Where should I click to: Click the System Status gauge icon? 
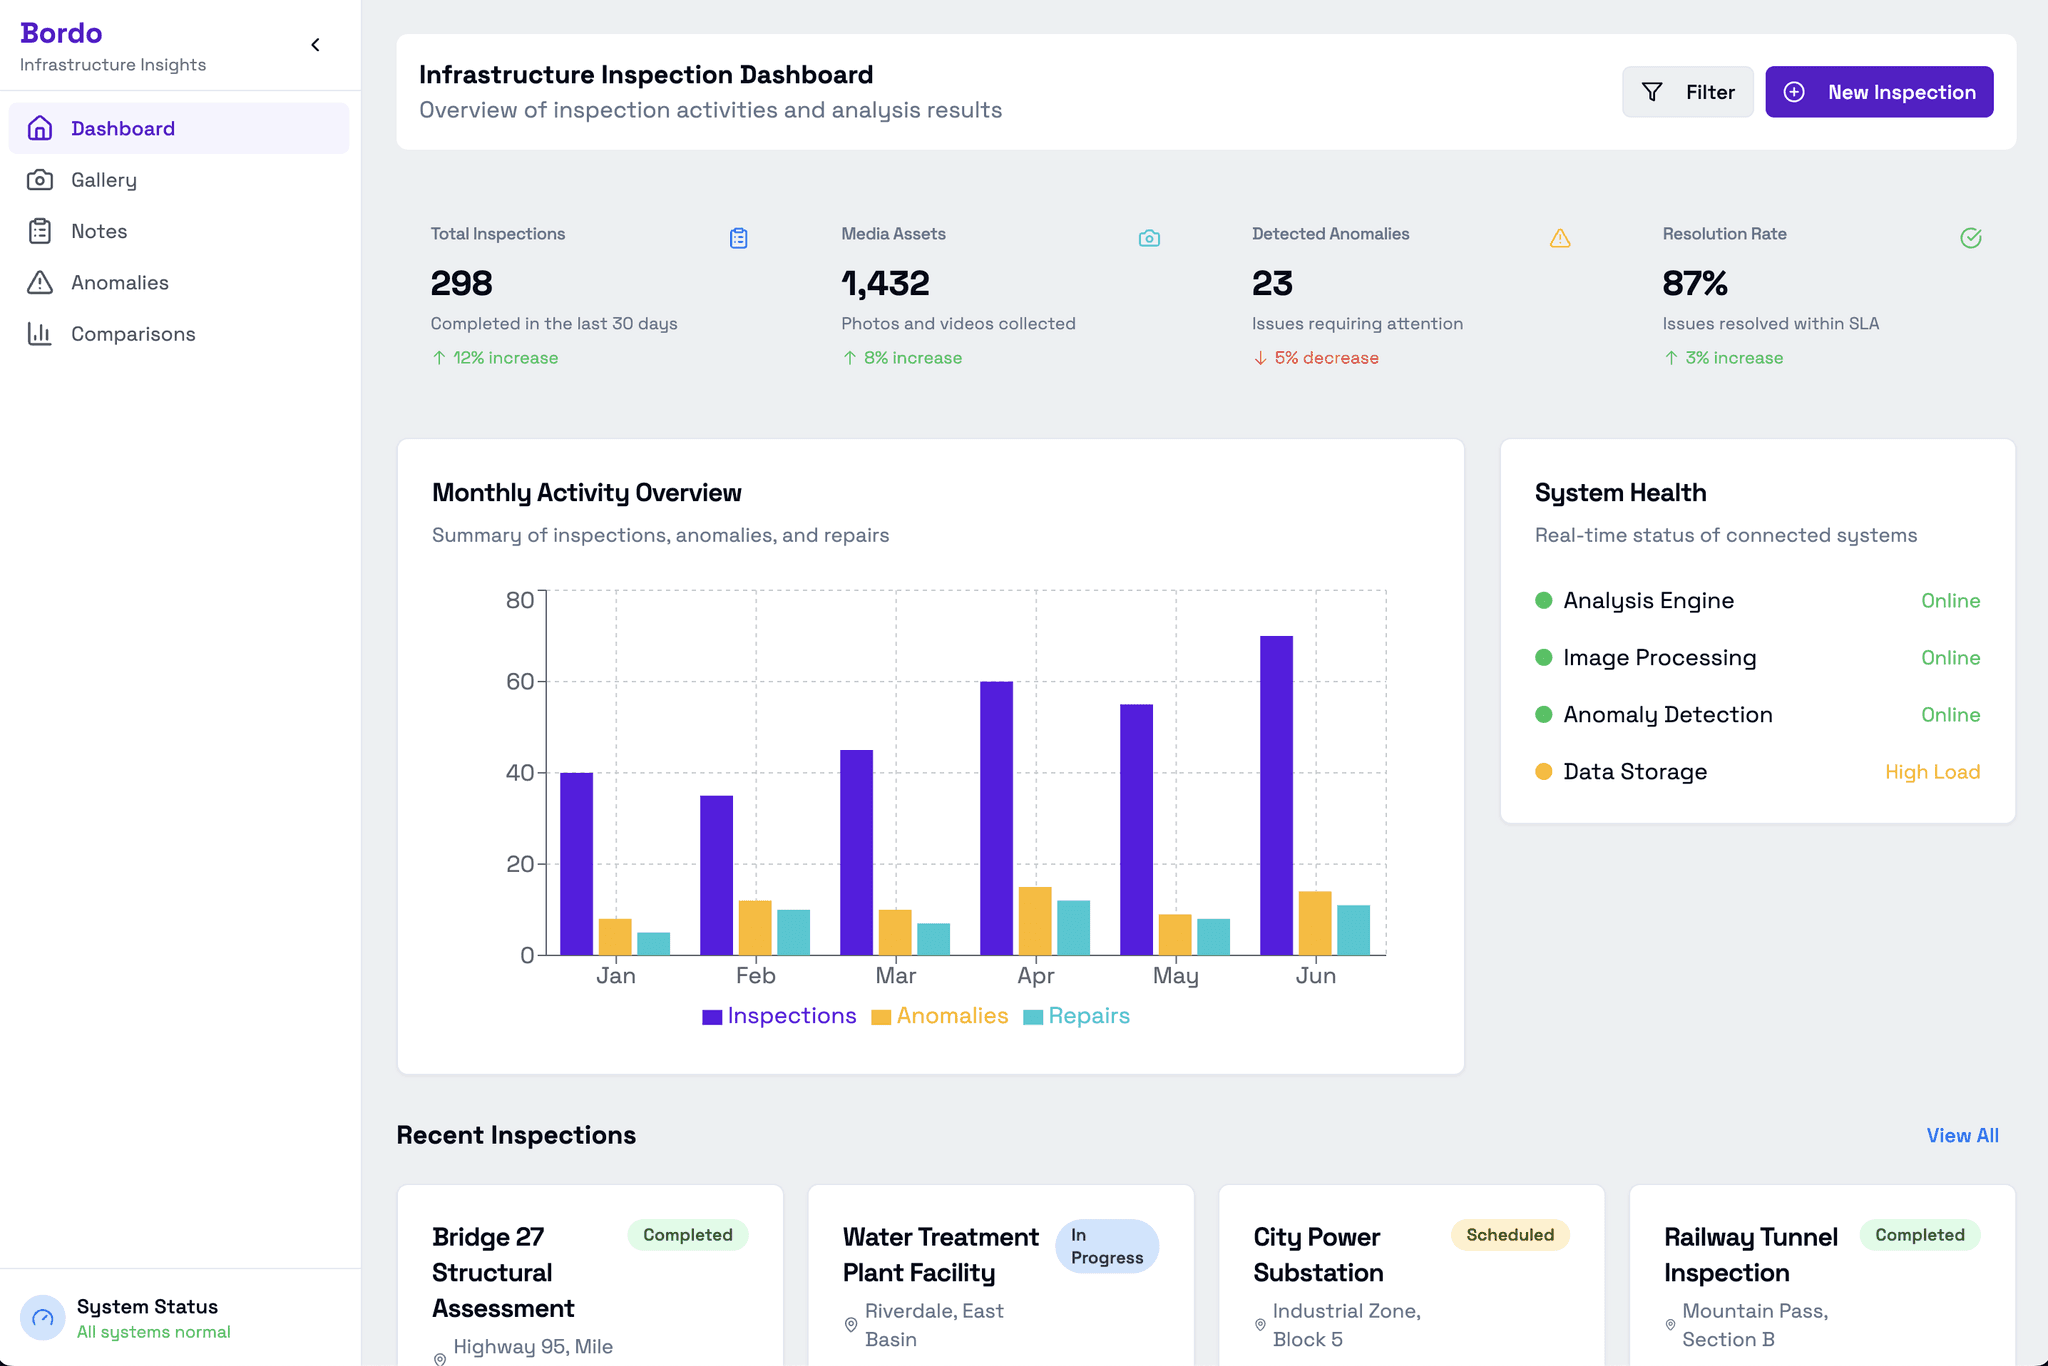pos(43,1318)
